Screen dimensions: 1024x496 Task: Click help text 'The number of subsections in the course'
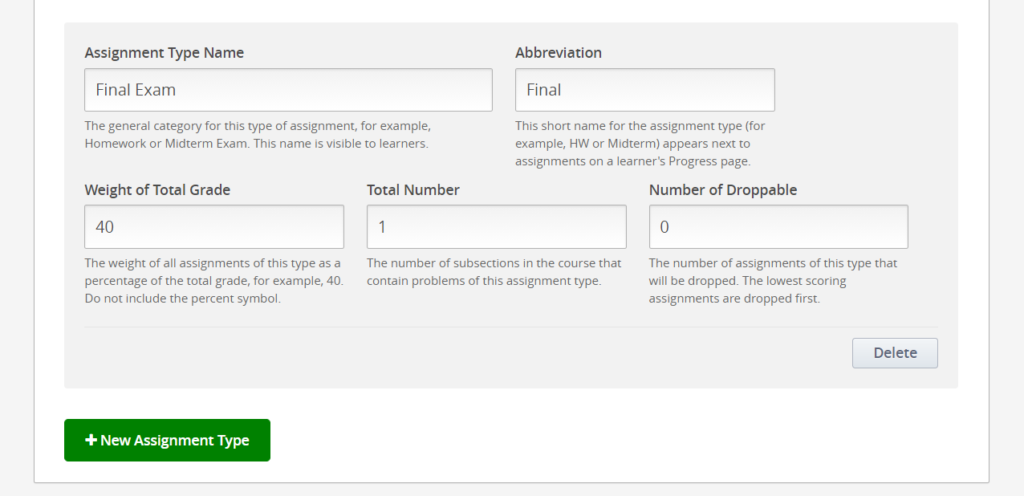[494, 272]
